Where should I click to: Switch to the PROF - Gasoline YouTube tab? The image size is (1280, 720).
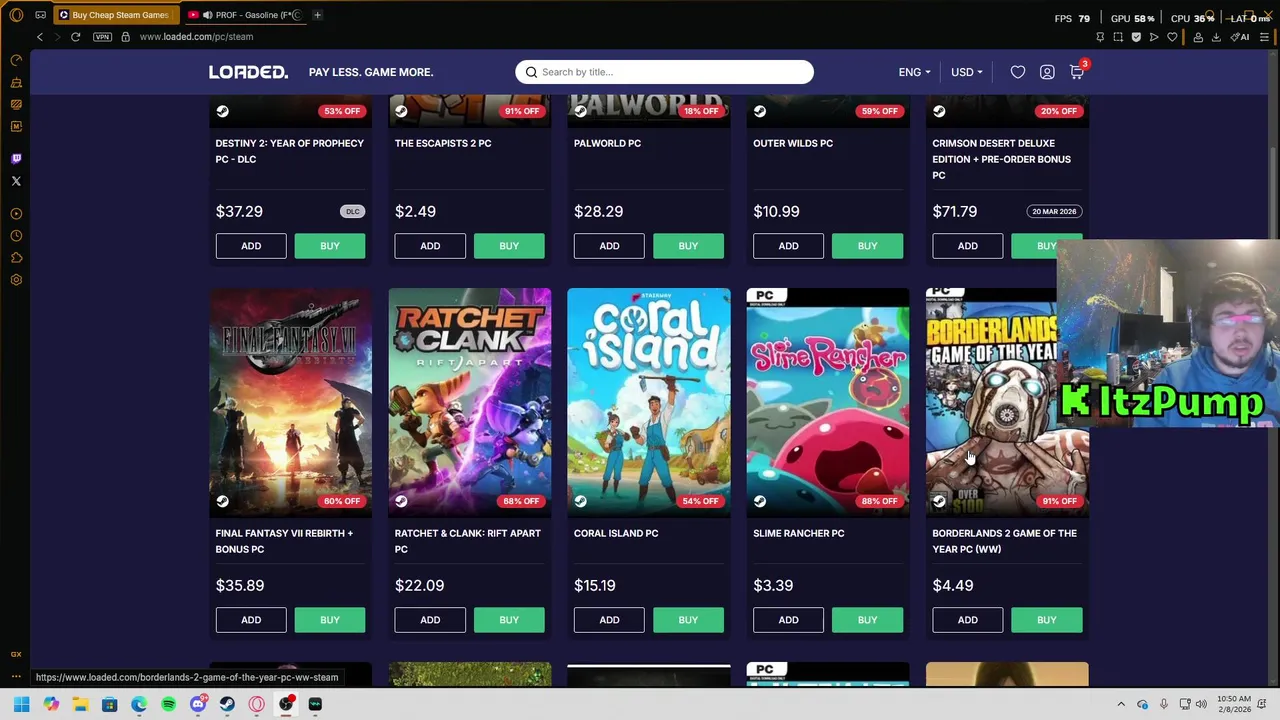pos(247,15)
